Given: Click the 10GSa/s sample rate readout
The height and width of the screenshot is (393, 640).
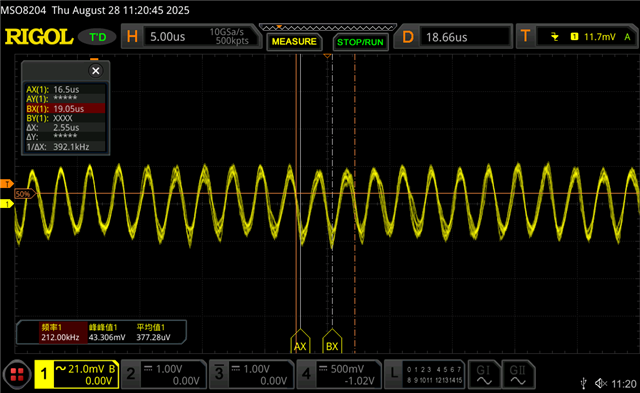Looking at the screenshot, I should click(x=227, y=32).
